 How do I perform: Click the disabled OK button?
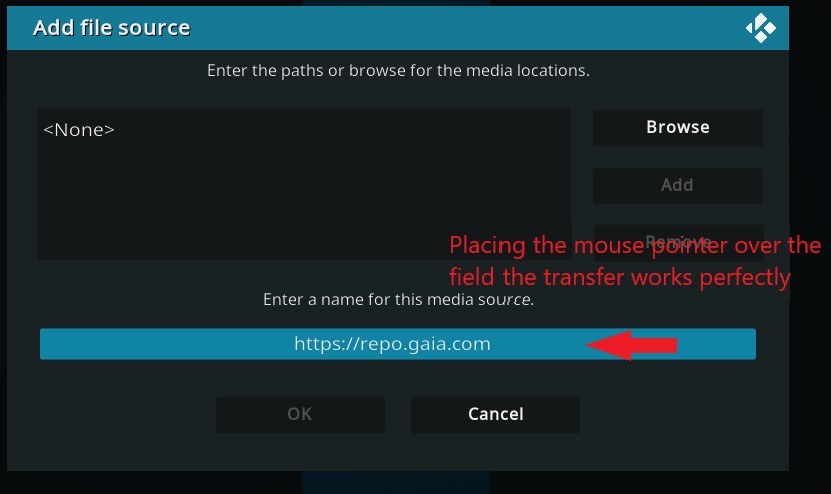(300, 414)
